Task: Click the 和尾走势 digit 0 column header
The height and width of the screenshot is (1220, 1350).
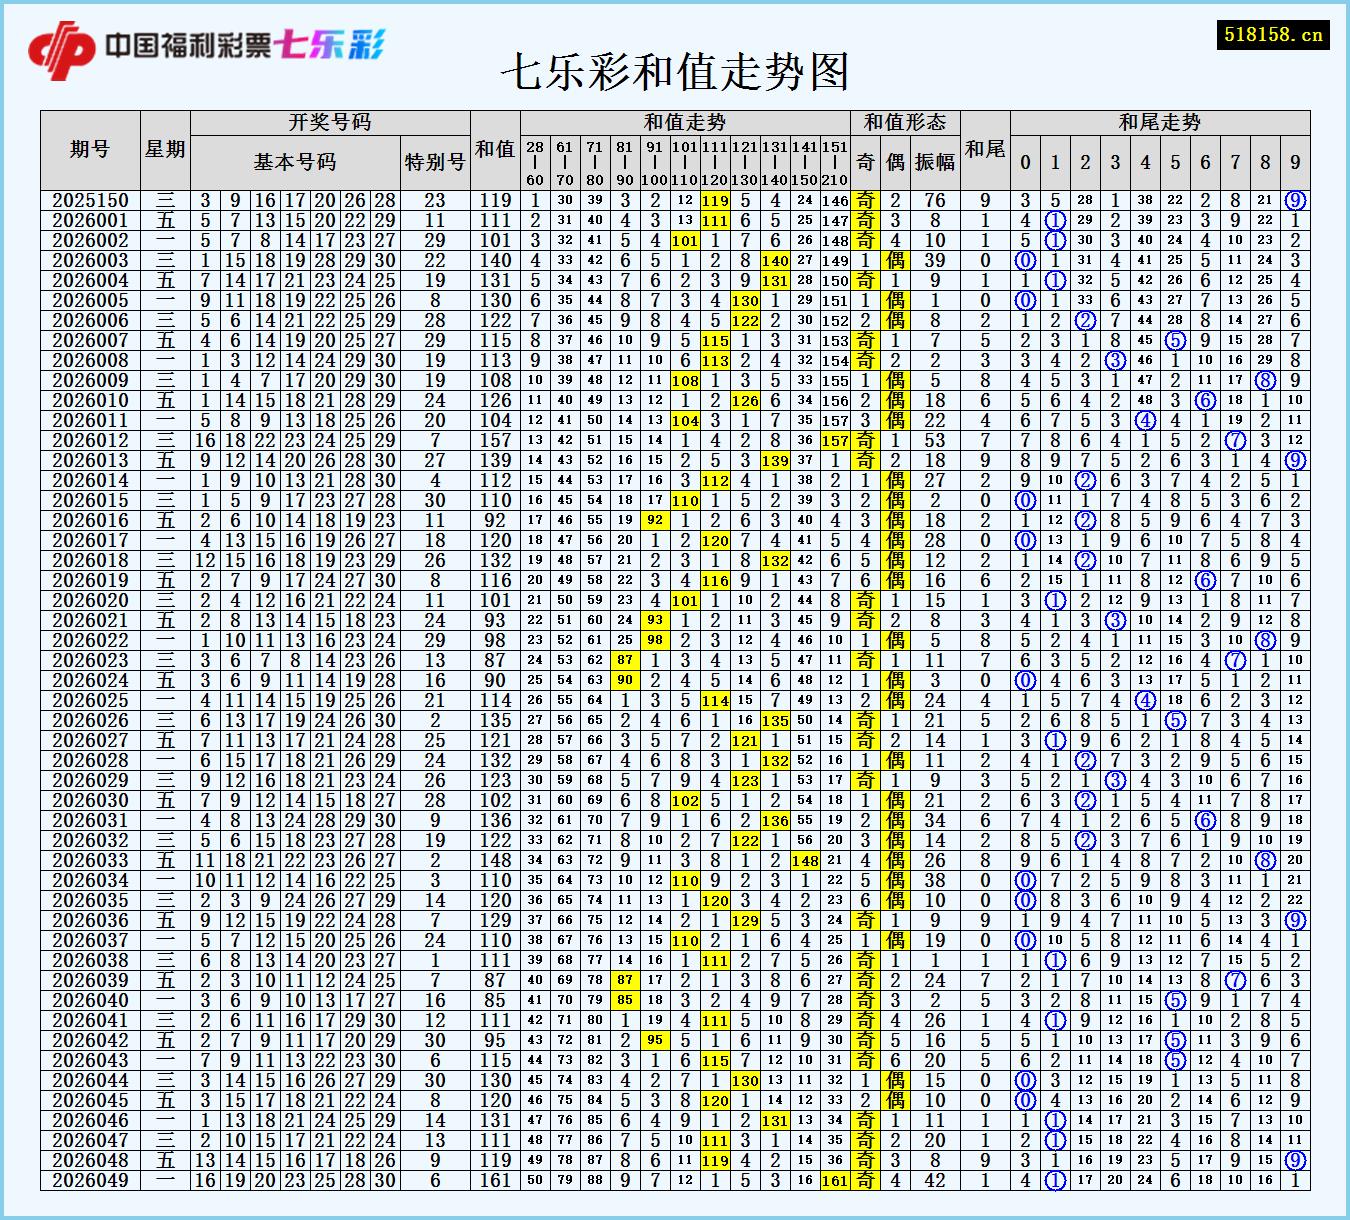Action: coord(1025,163)
